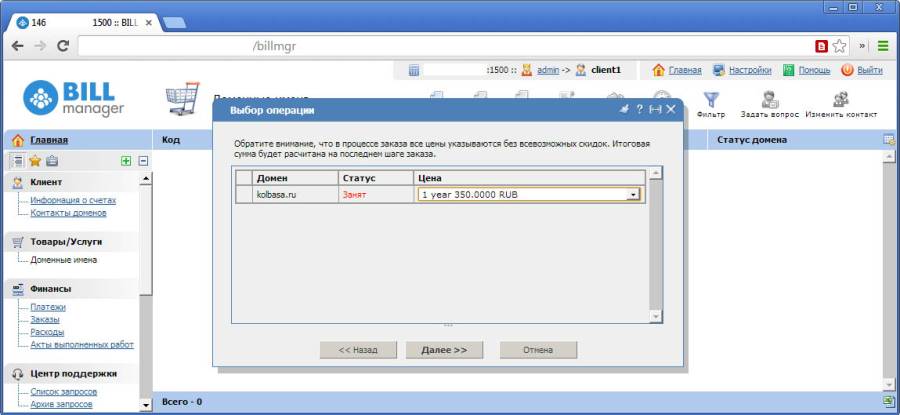The height and width of the screenshot is (415, 900).
Task: Click Выйти to log out
Action: tap(870, 70)
